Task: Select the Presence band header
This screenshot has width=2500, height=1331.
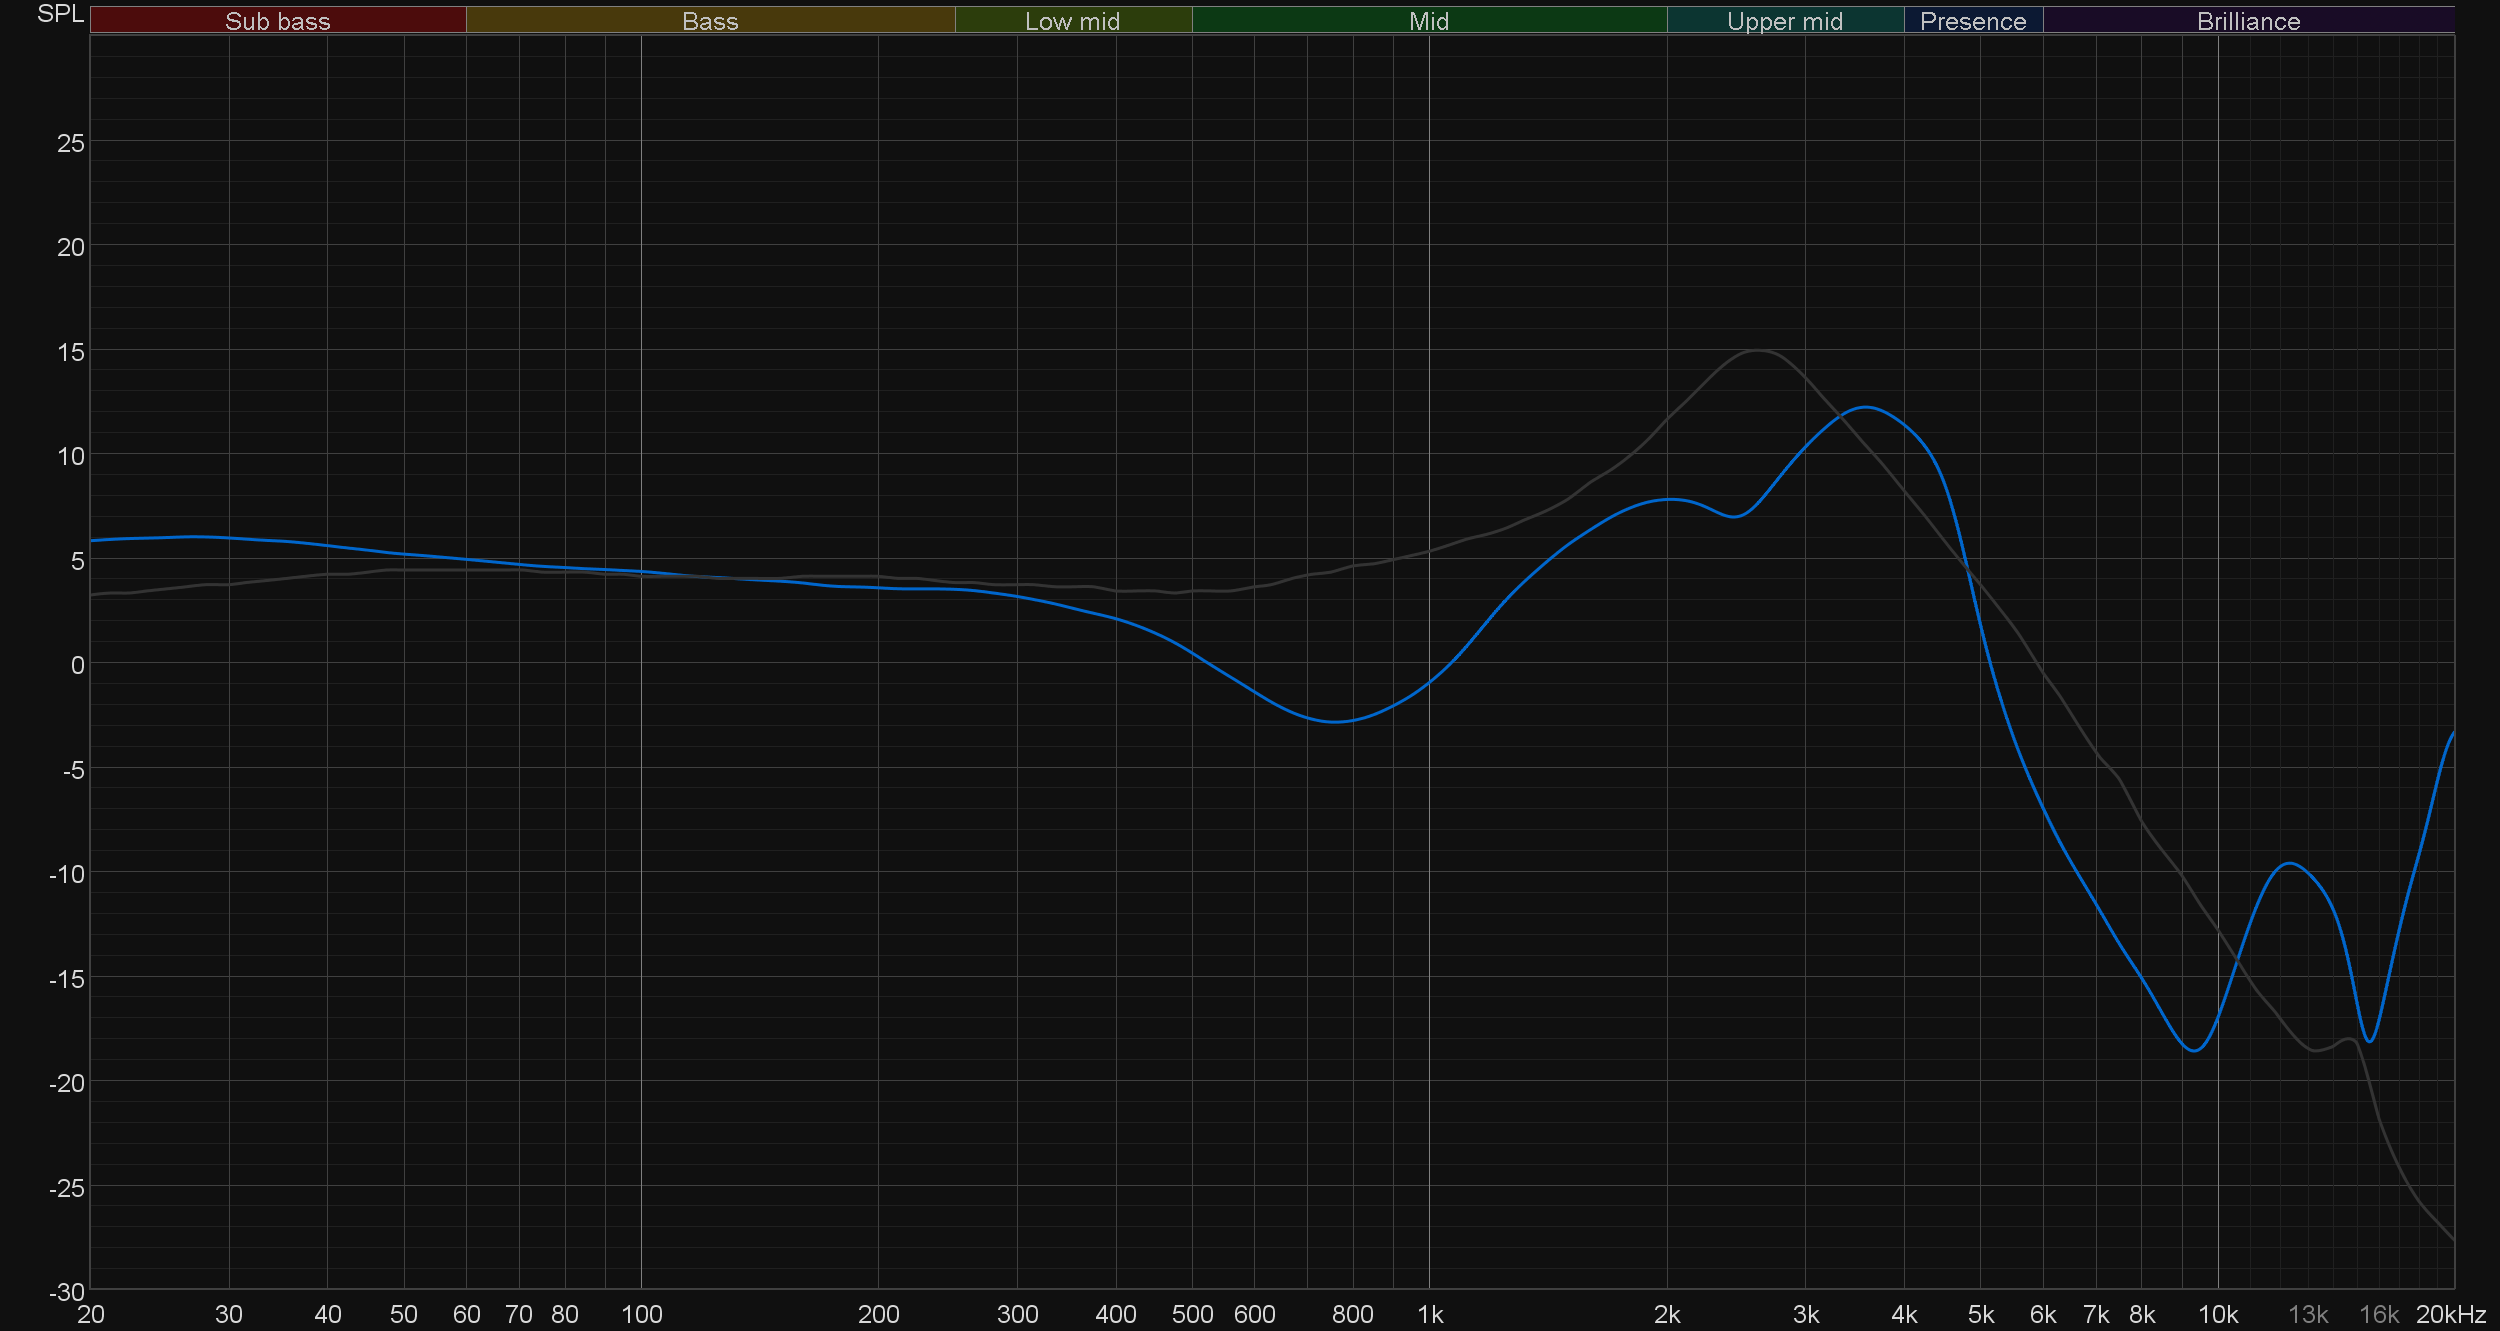Action: 1972,21
